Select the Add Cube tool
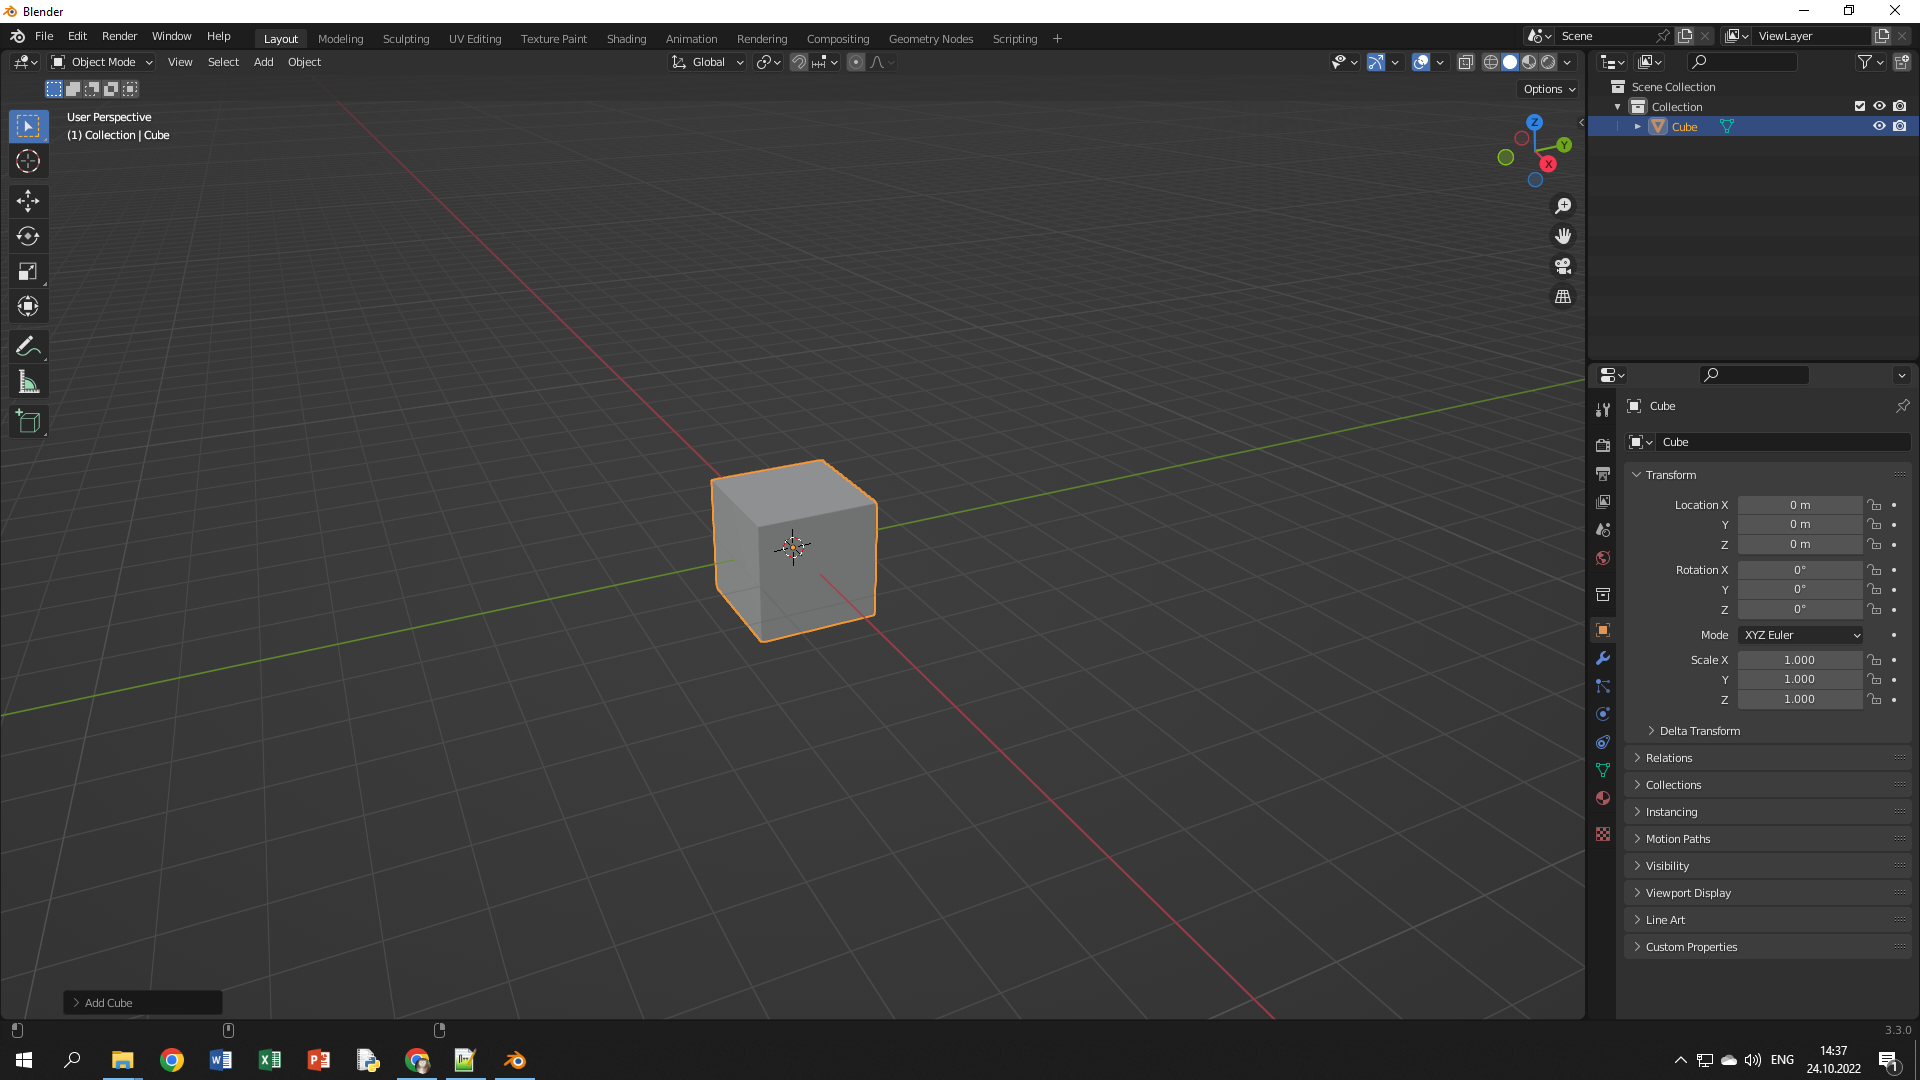Screen dimensions: 1920x1080 [x=28, y=422]
